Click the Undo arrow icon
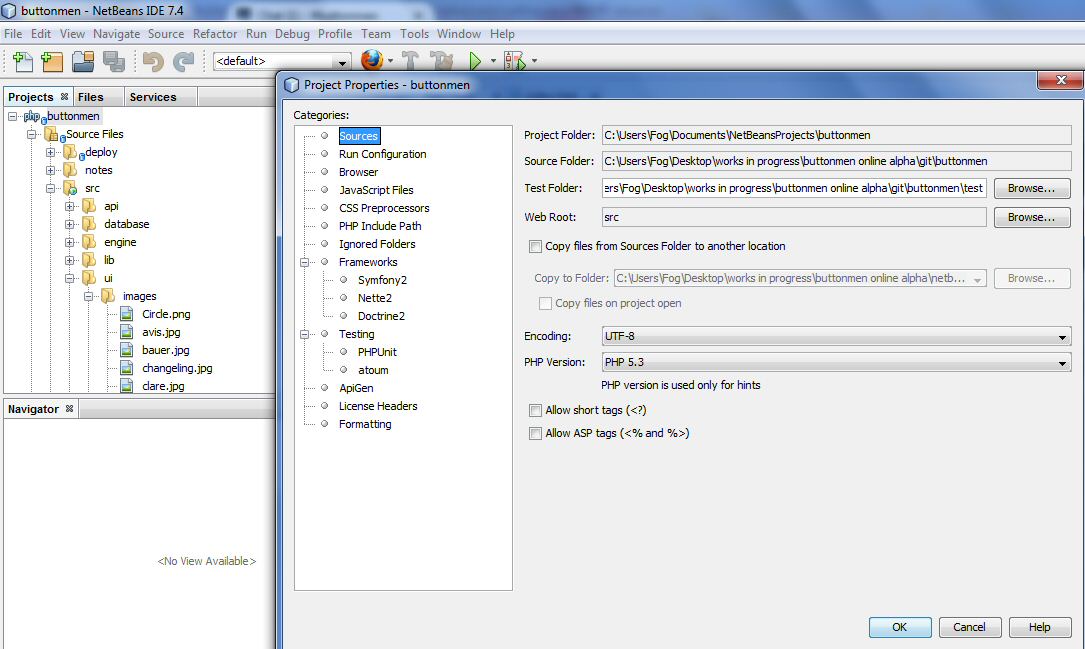Image resolution: width=1085 pixels, height=649 pixels. point(153,62)
